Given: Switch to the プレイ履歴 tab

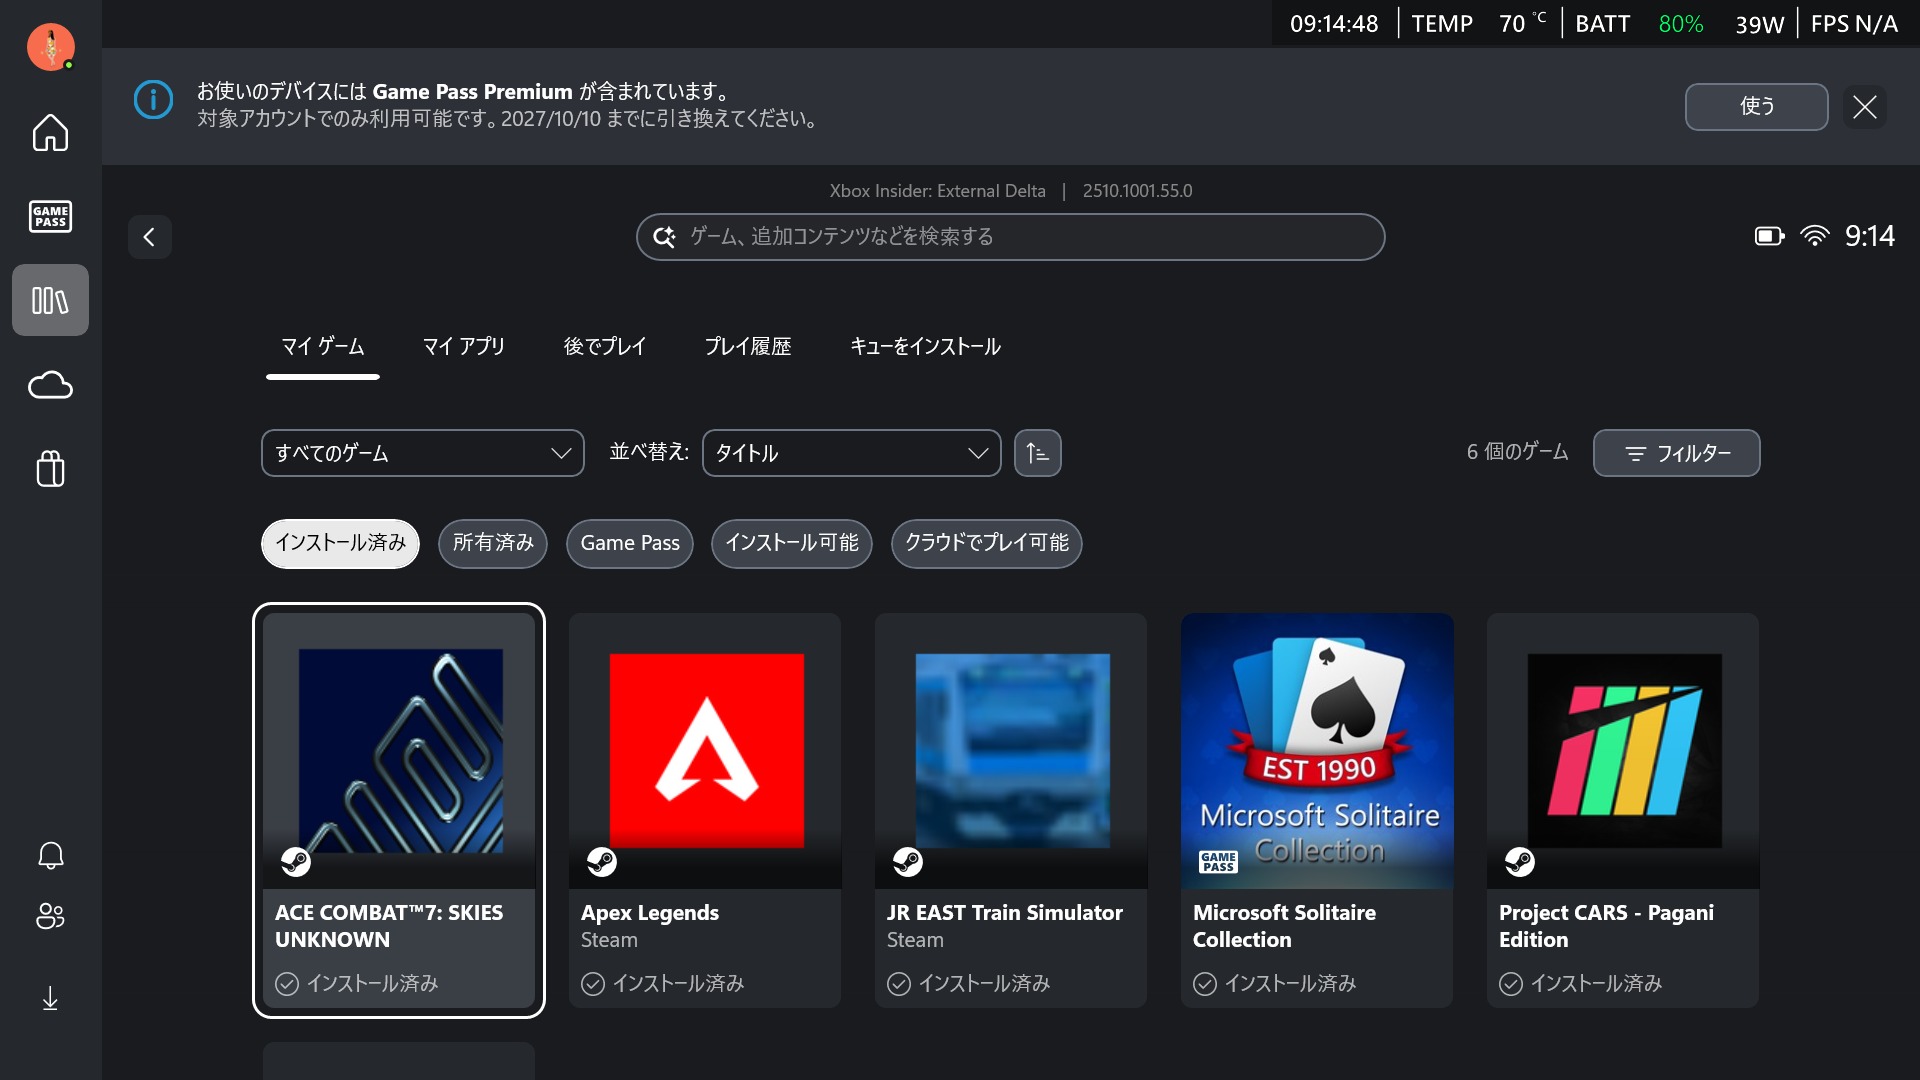Looking at the screenshot, I should (x=747, y=346).
